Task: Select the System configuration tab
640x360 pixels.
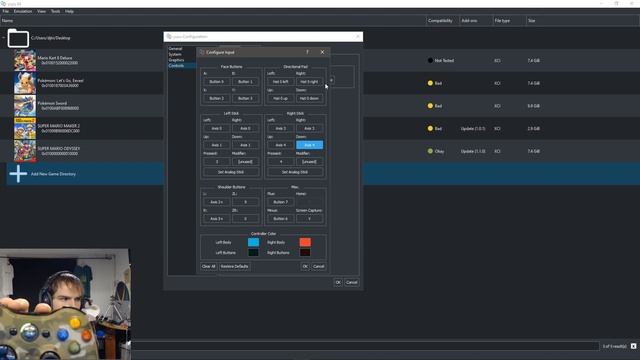Action: click(175, 54)
